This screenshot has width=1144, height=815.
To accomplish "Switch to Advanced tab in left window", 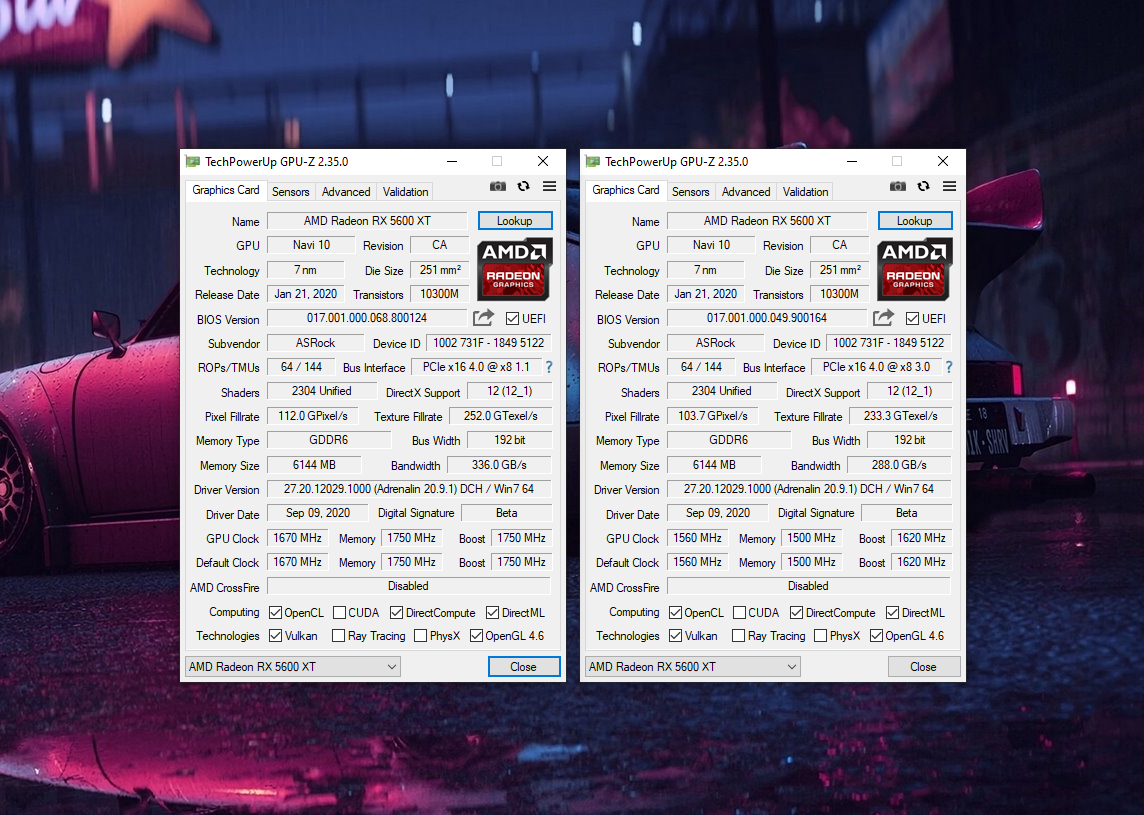I will coord(346,192).
